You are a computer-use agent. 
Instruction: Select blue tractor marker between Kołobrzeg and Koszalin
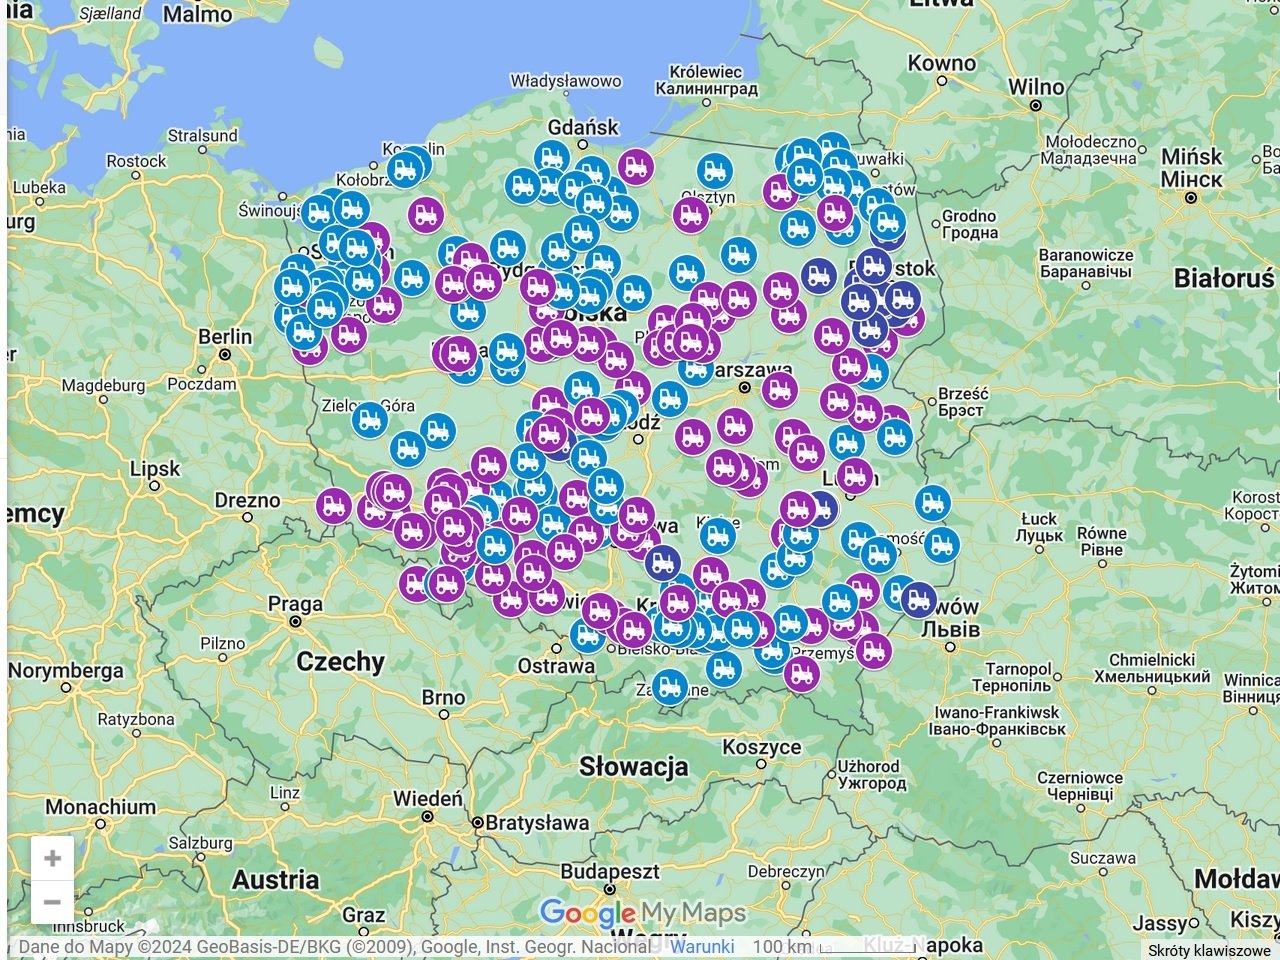[405, 170]
